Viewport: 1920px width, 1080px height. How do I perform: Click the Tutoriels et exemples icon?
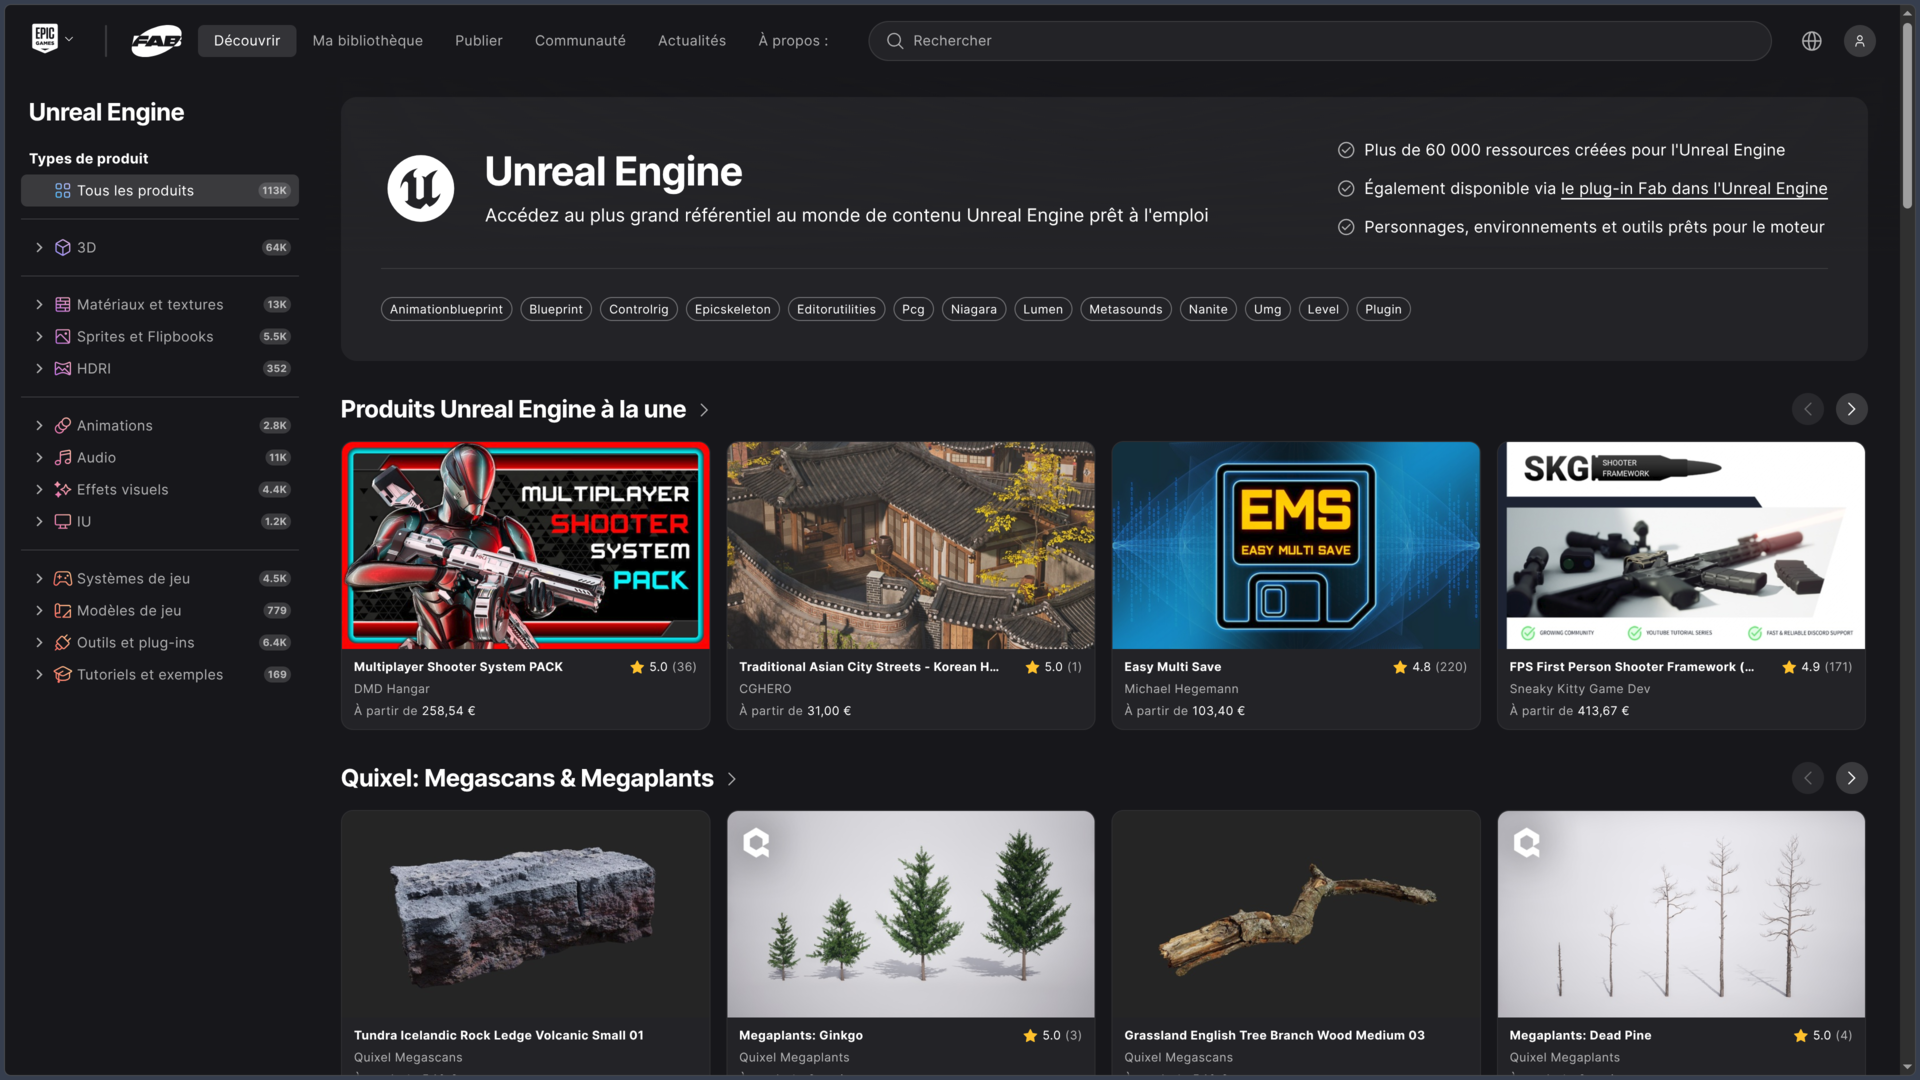tap(62, 674)
